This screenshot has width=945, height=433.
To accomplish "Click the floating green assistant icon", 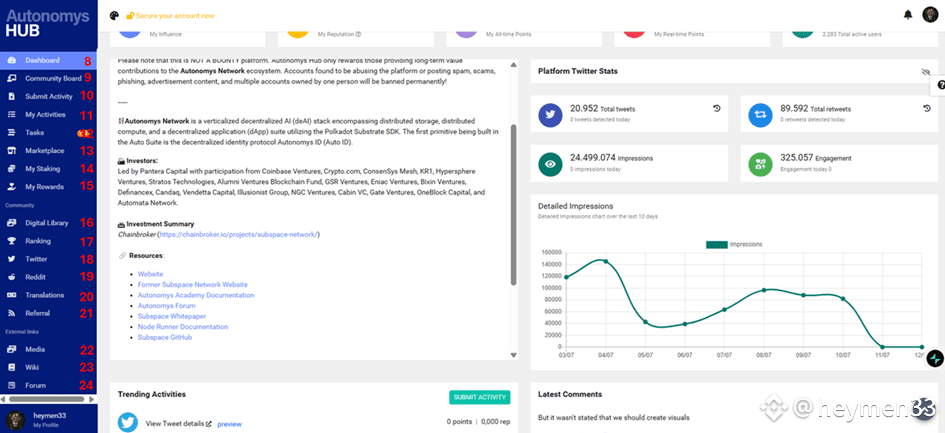I will (x=935, y=358).
